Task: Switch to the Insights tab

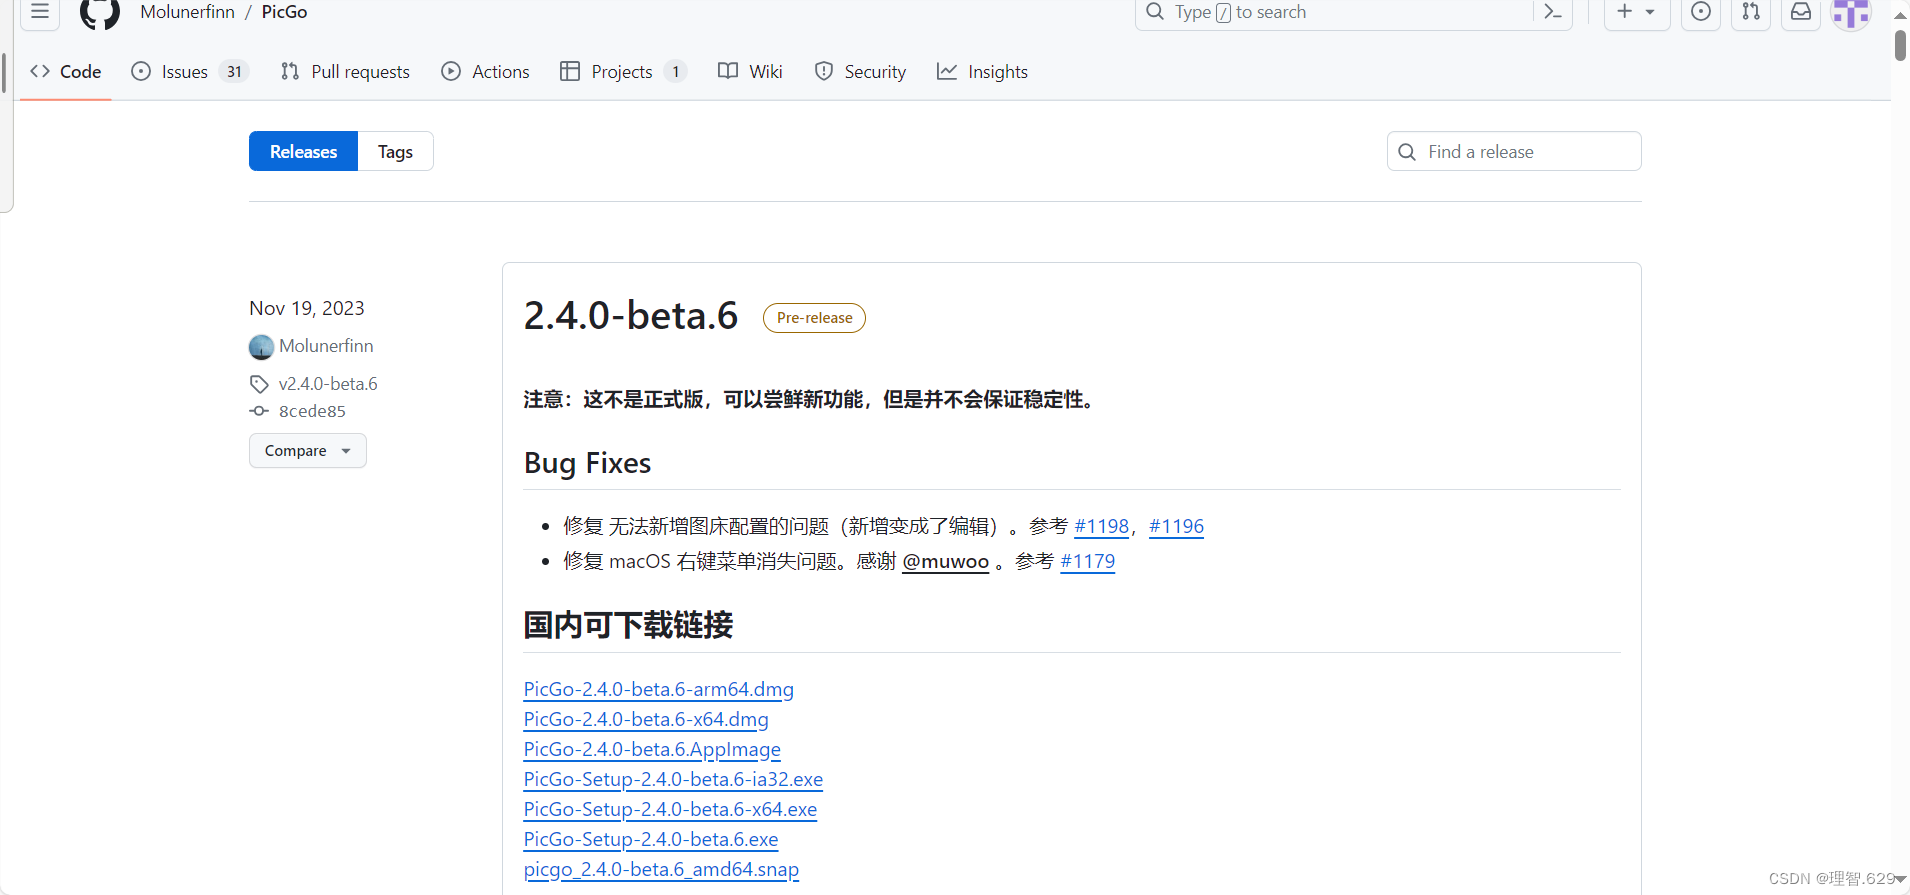Action: coord(983,71)
